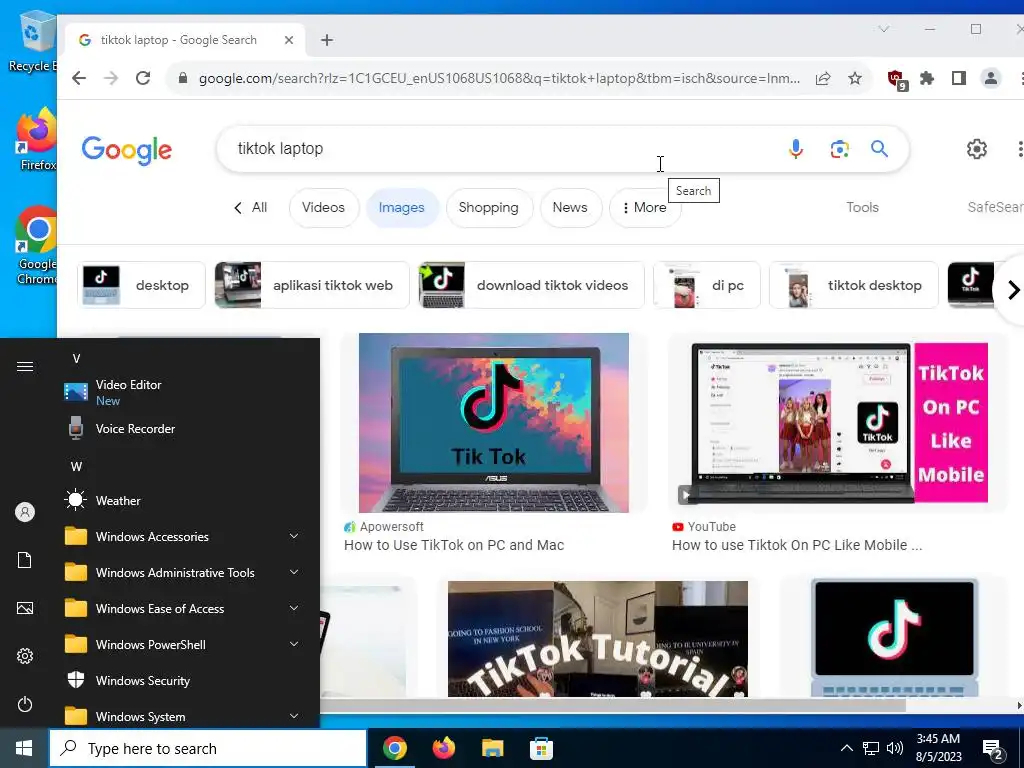Jump to letter V in app list
The height and width of the screenshot is (768, 1024).
76,359
